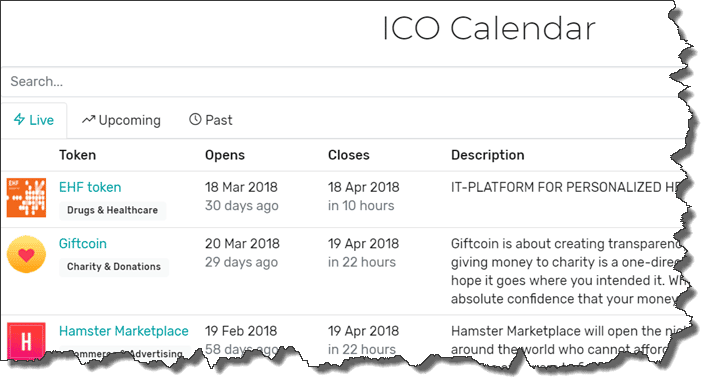The width and height of the screenshot is (715, 392).
Task: Click the Description column header
Action: (x=488, y=155)
